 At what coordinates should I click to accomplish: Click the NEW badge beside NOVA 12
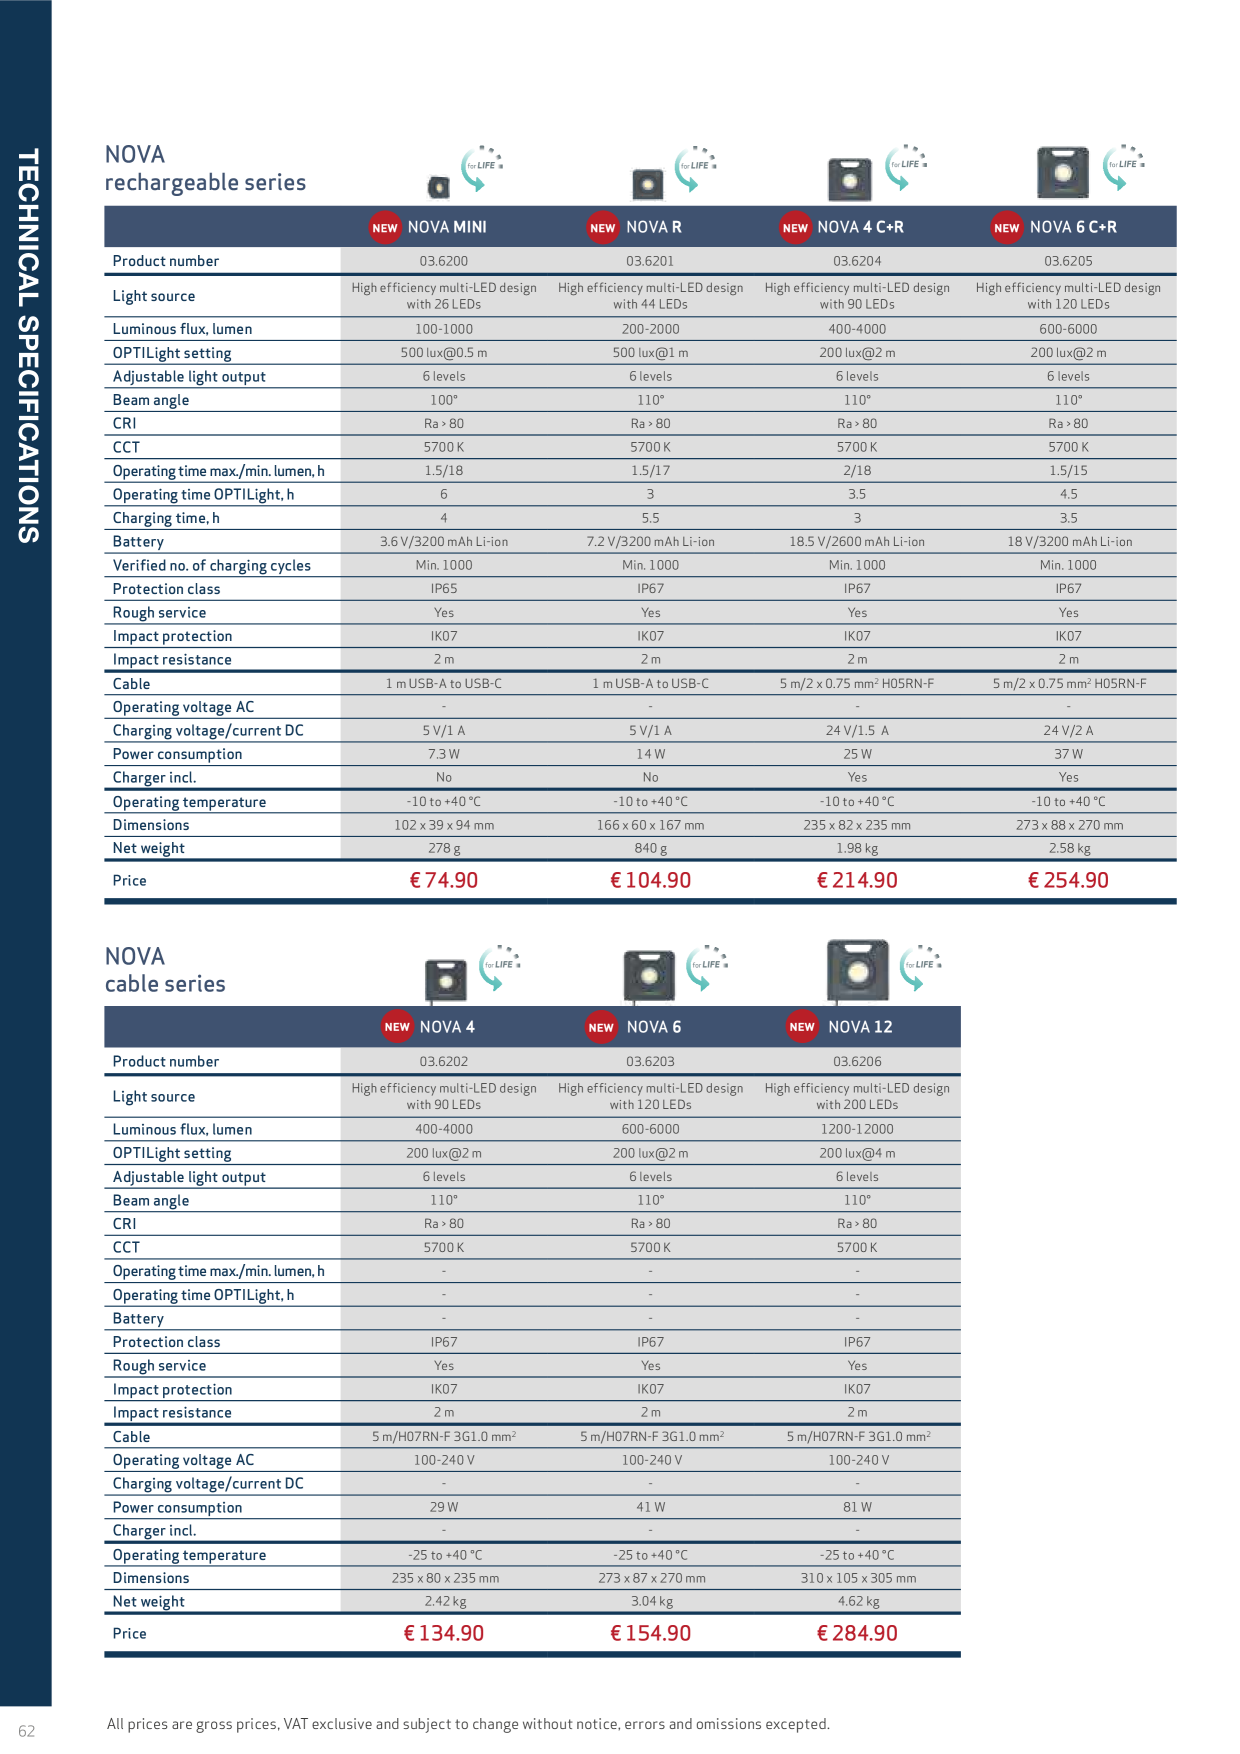pyautogui.click(x=802, y=1027)
